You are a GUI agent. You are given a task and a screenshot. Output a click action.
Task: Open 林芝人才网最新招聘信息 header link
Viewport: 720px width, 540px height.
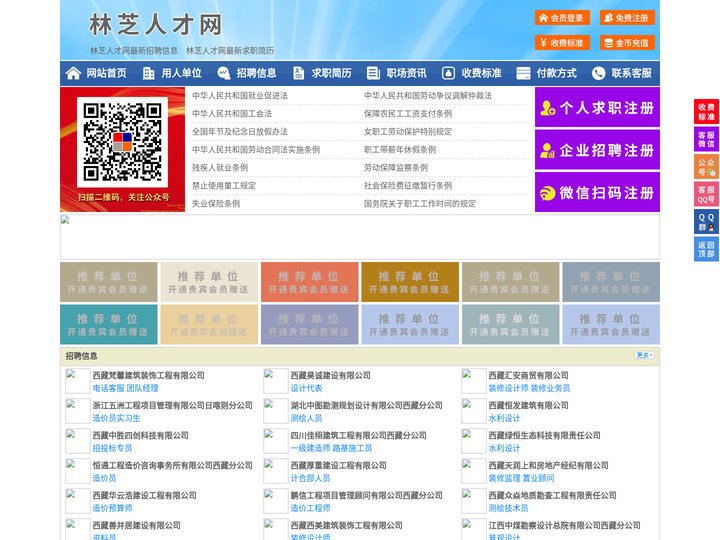point(134,51)
